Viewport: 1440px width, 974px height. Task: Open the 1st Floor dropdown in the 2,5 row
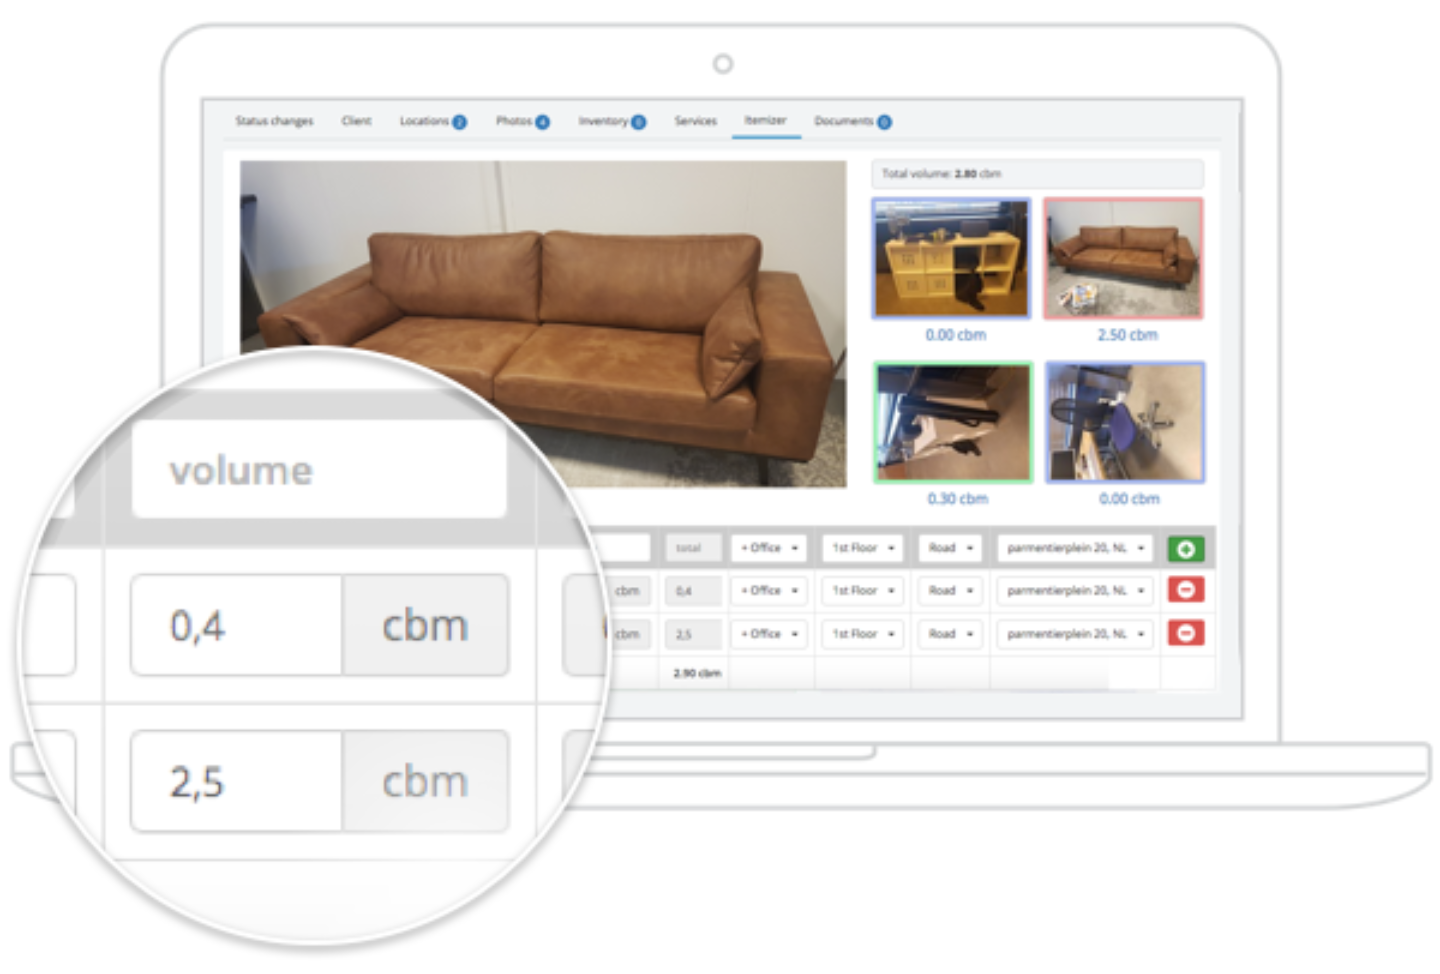862,634
